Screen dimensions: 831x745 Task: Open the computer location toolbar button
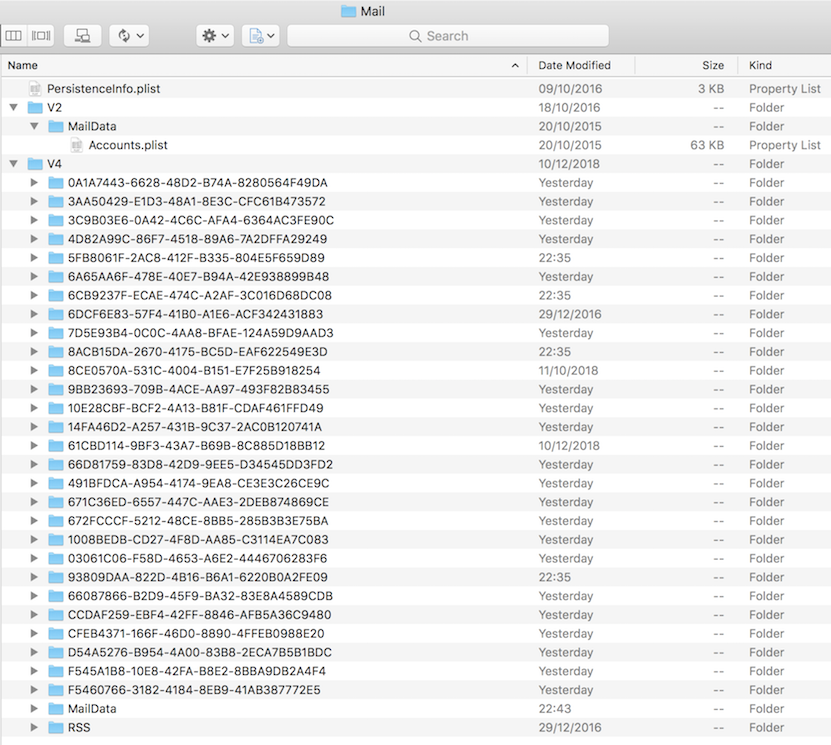[x=82, y=36]
